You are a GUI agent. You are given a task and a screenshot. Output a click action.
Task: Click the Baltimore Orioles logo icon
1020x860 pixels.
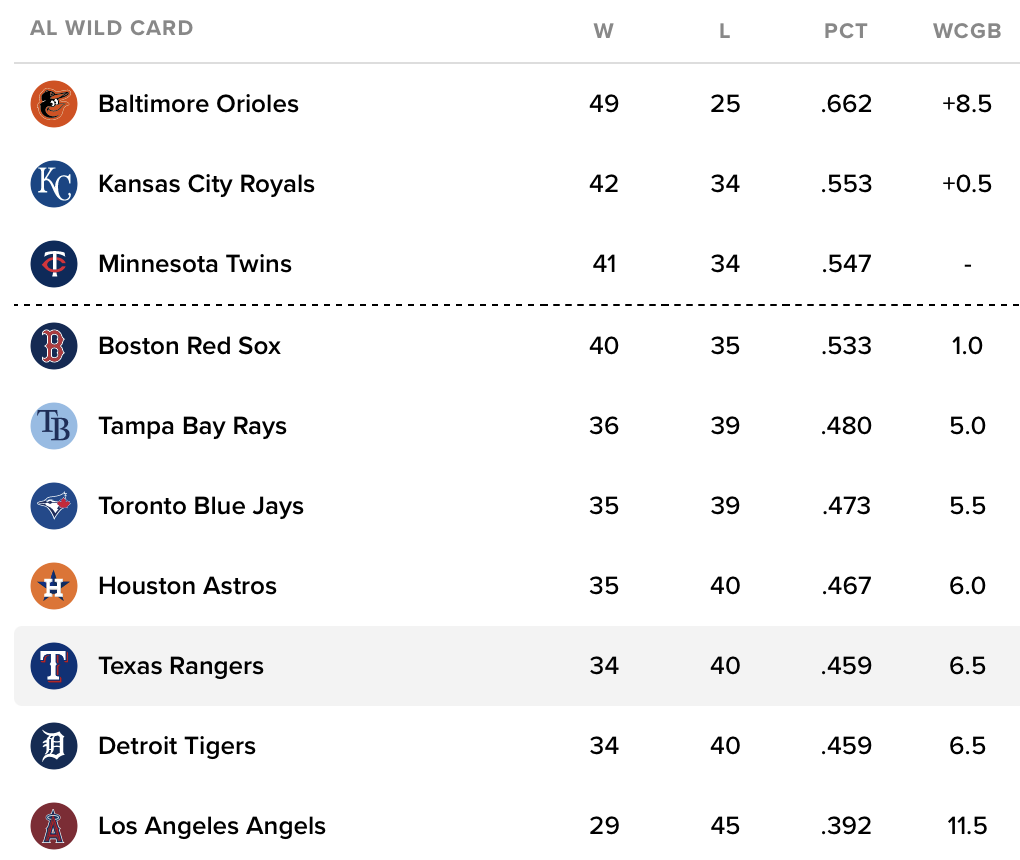tap(54, 104)
